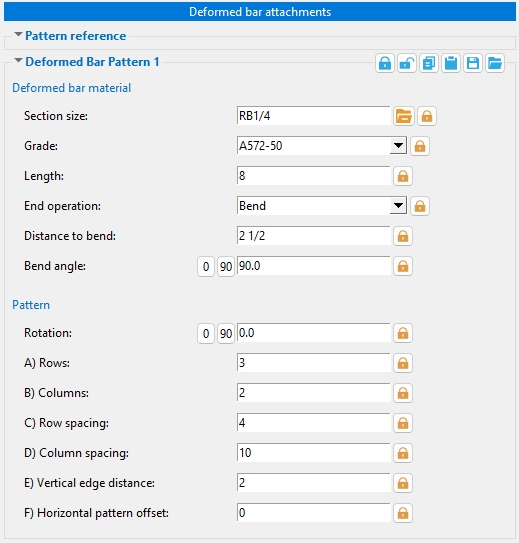Viewport: 519px width, 543px height.
Task: Toggle the lock beside the Bend angle field
Action: pos(403,266)
